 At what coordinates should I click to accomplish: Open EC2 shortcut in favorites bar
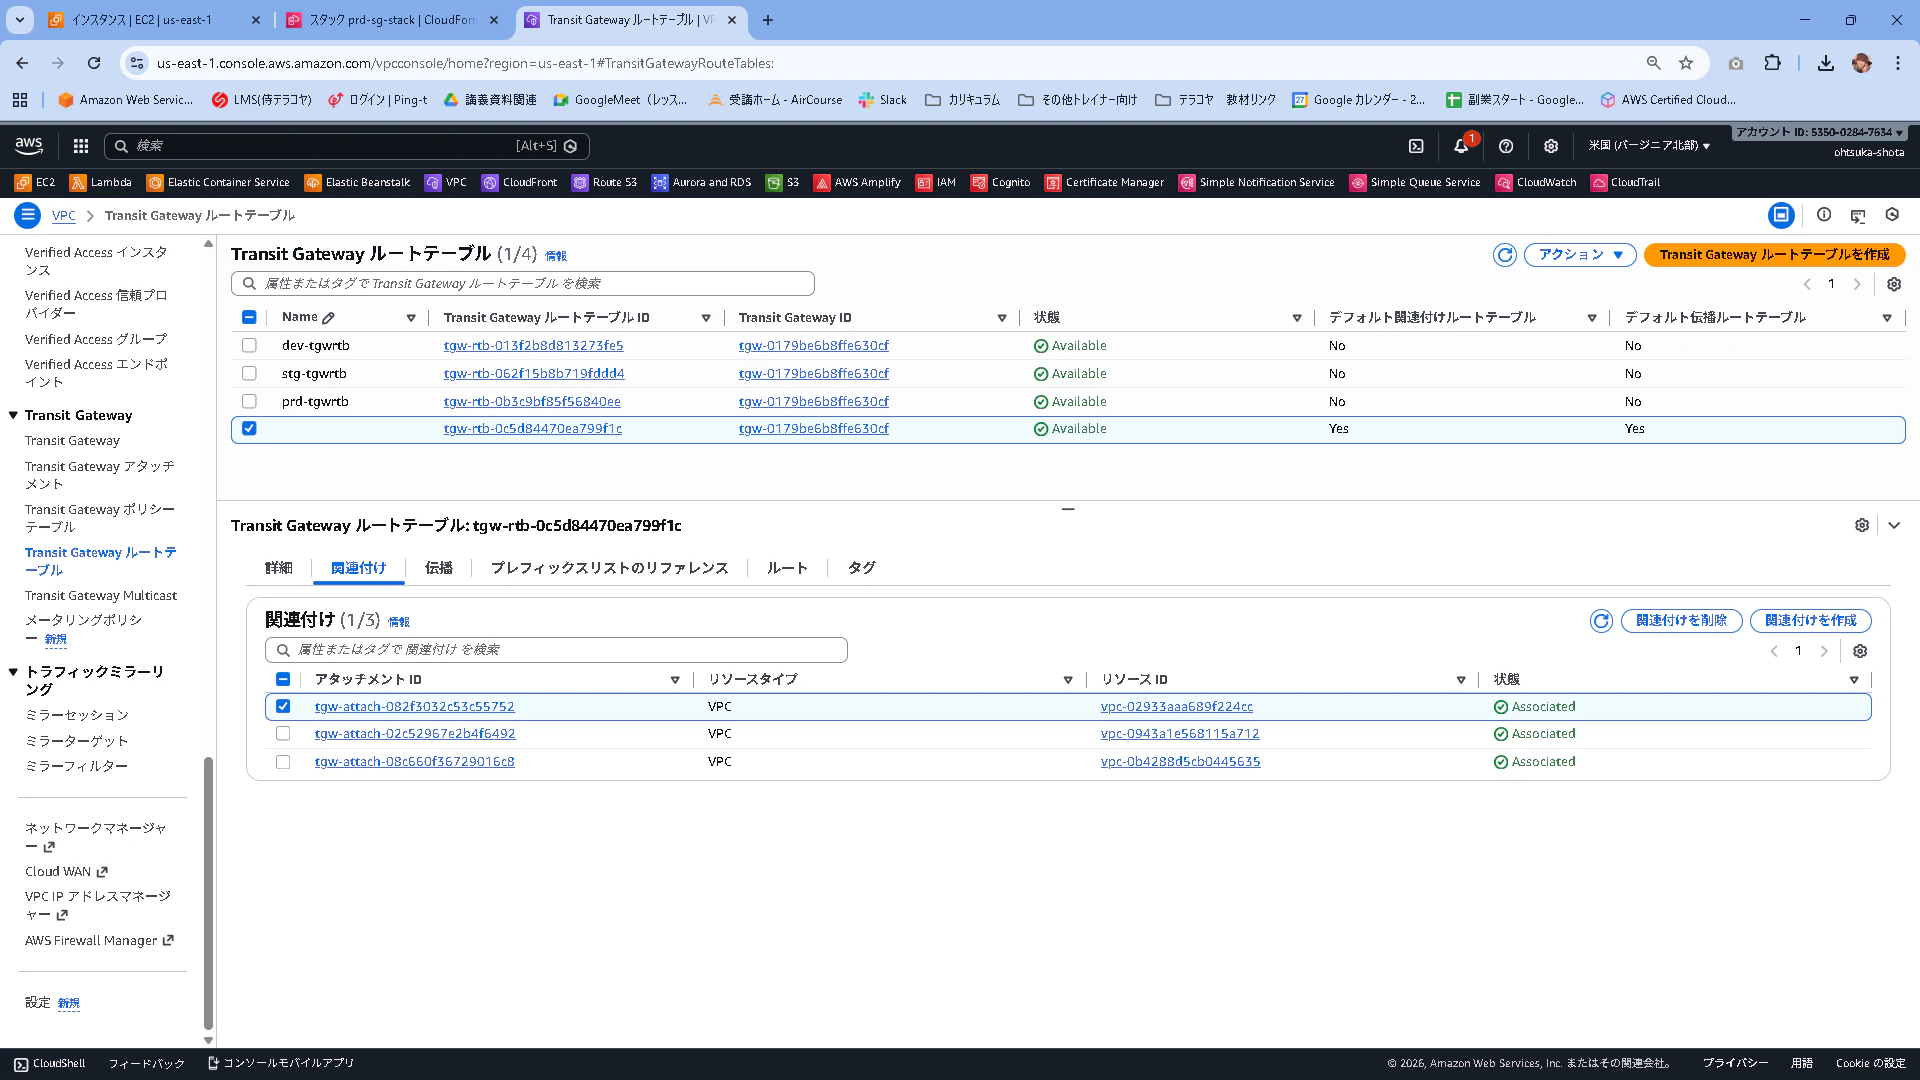coord(35,182)
